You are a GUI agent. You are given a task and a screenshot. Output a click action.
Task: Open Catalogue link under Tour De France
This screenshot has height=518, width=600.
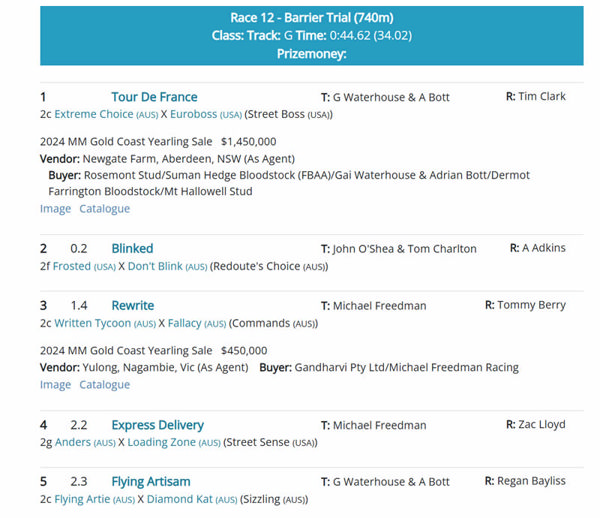[104, 209]
